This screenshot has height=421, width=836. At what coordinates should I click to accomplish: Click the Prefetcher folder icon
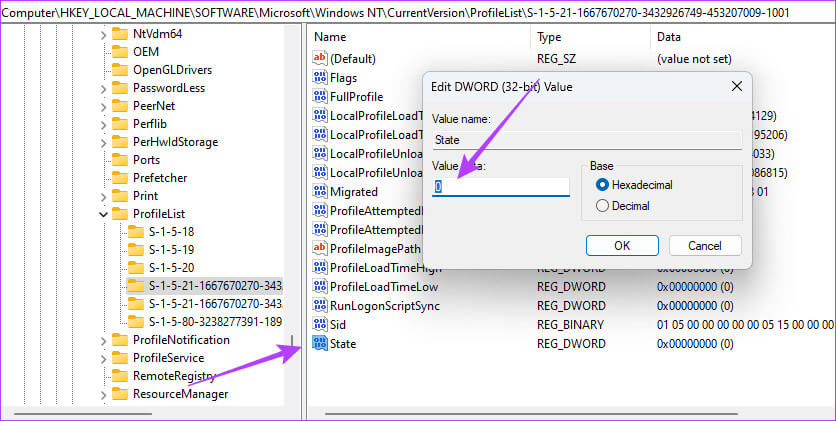[120, 178]
